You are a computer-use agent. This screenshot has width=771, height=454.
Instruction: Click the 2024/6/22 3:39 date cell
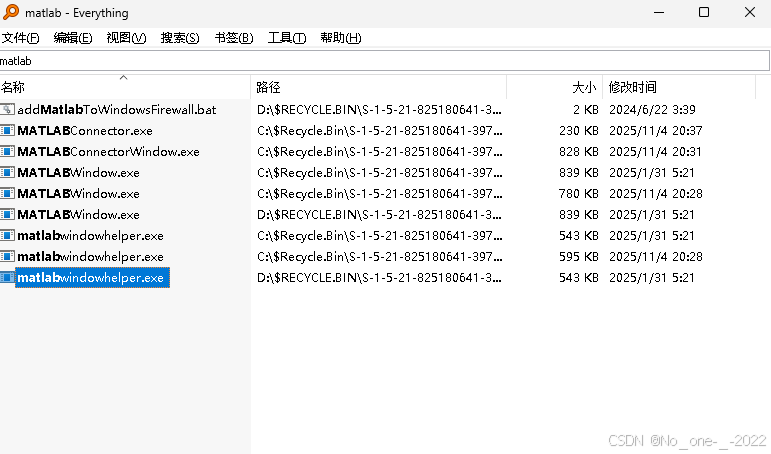coord(652,109)
